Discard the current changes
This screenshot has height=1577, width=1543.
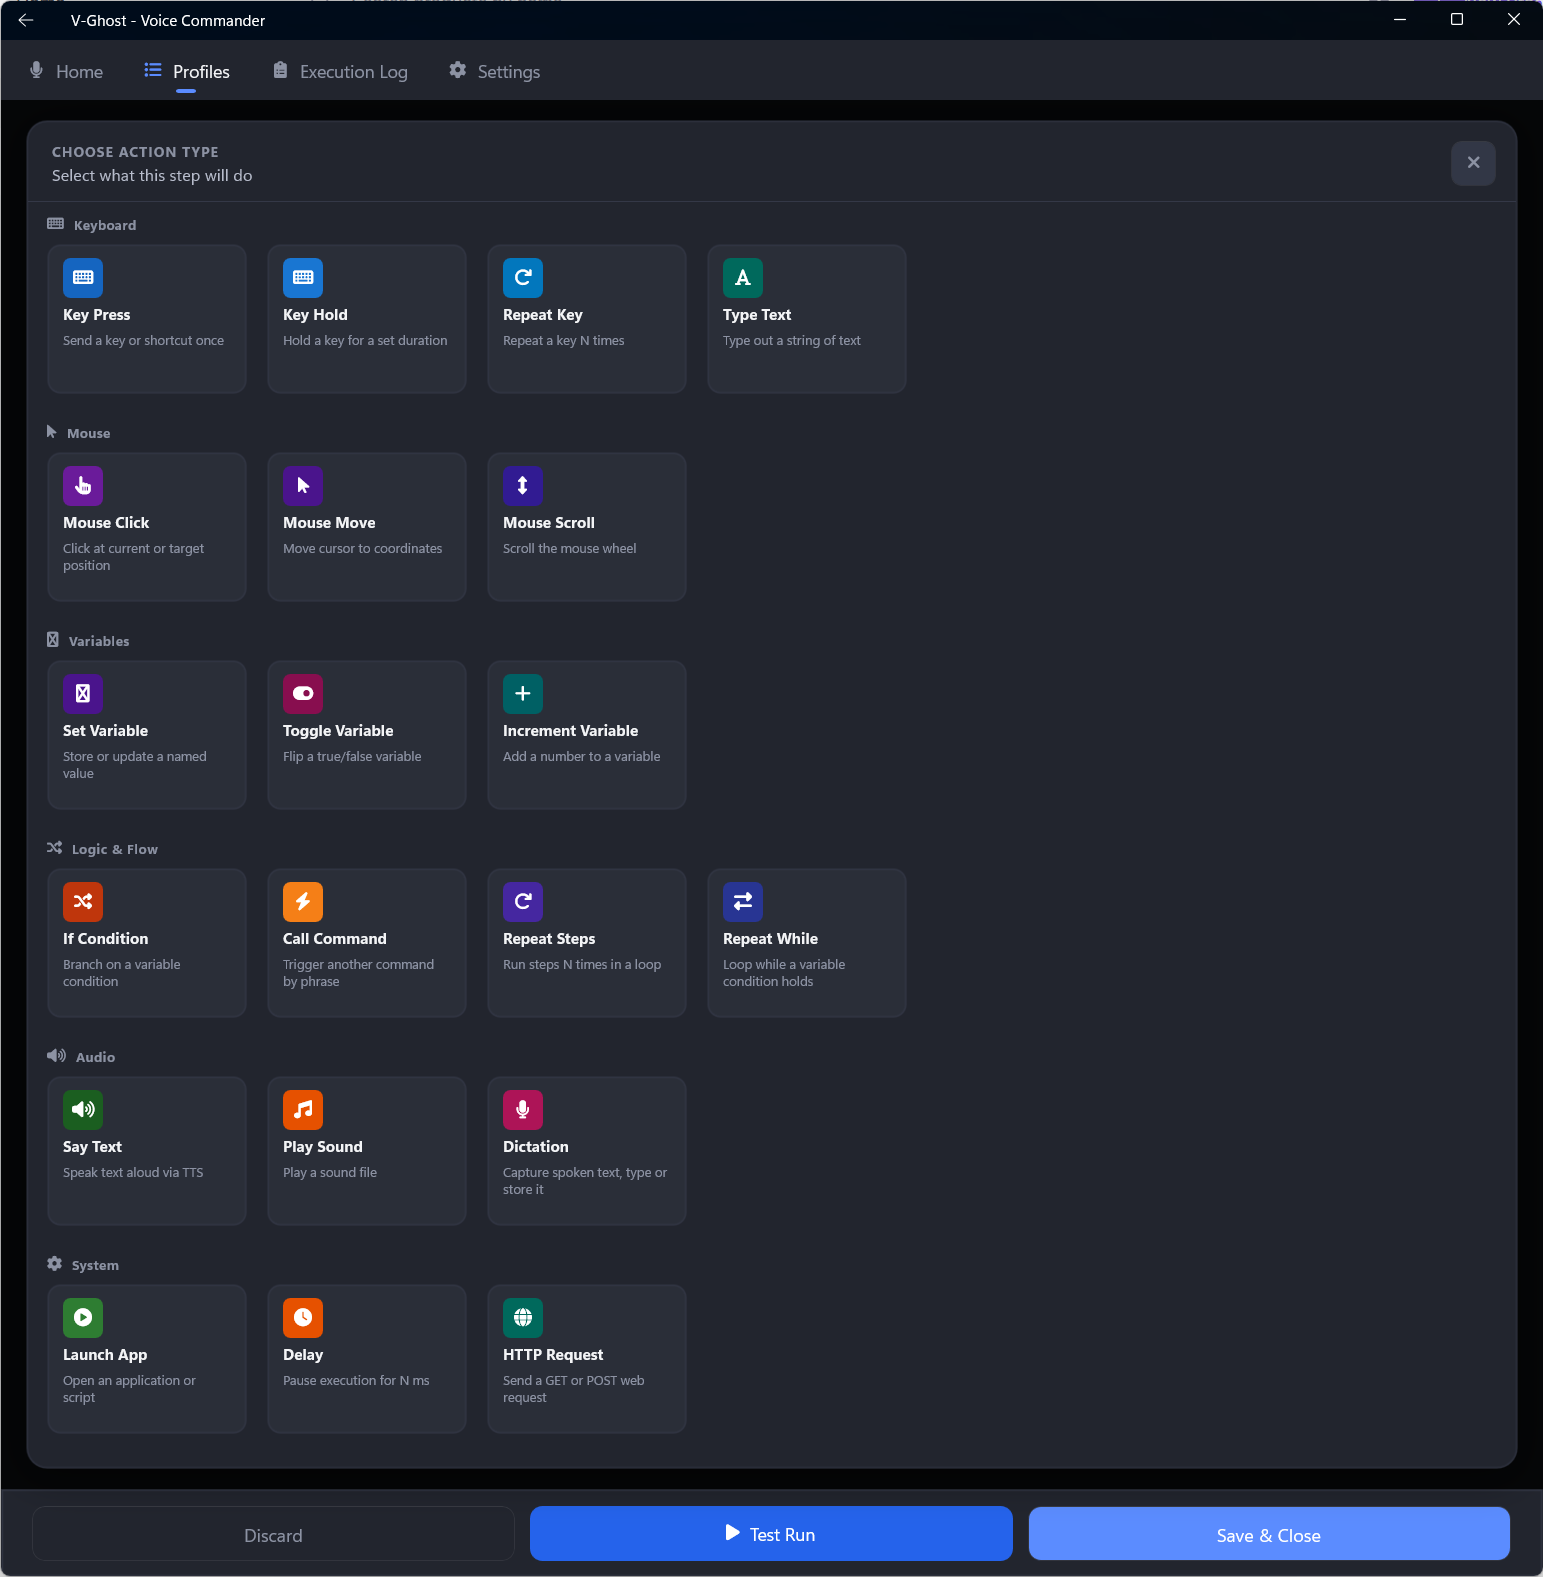pyautogui.click(x=273, y=1535)
